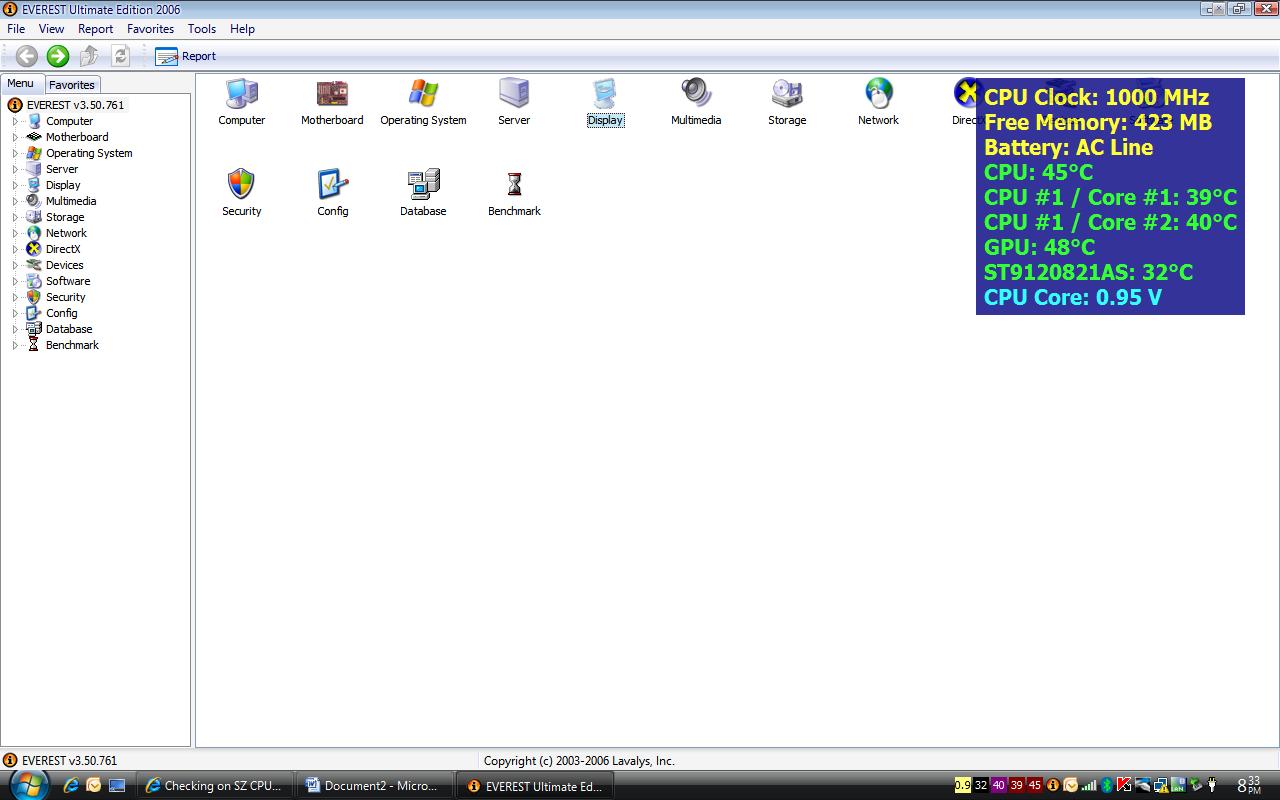Select Security in the left tree
This screenshot has width=1280, height=800.
pyautogui.click(x=66, y=297)
